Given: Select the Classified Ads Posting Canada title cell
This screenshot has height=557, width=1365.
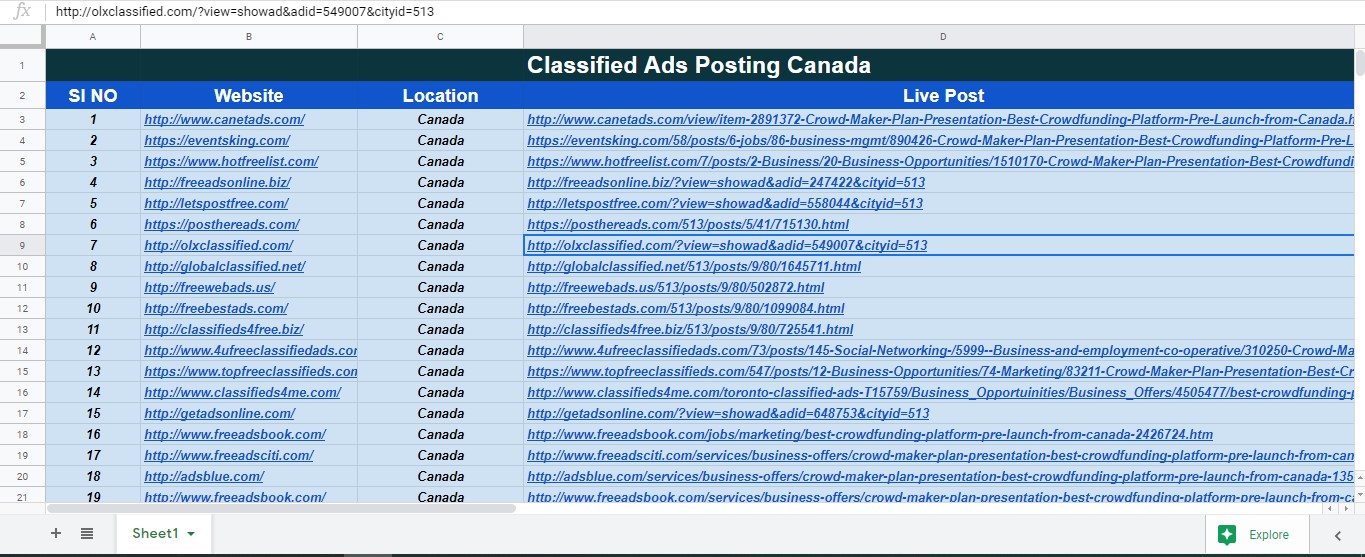Looking at the screenshot, I should 698,66.
